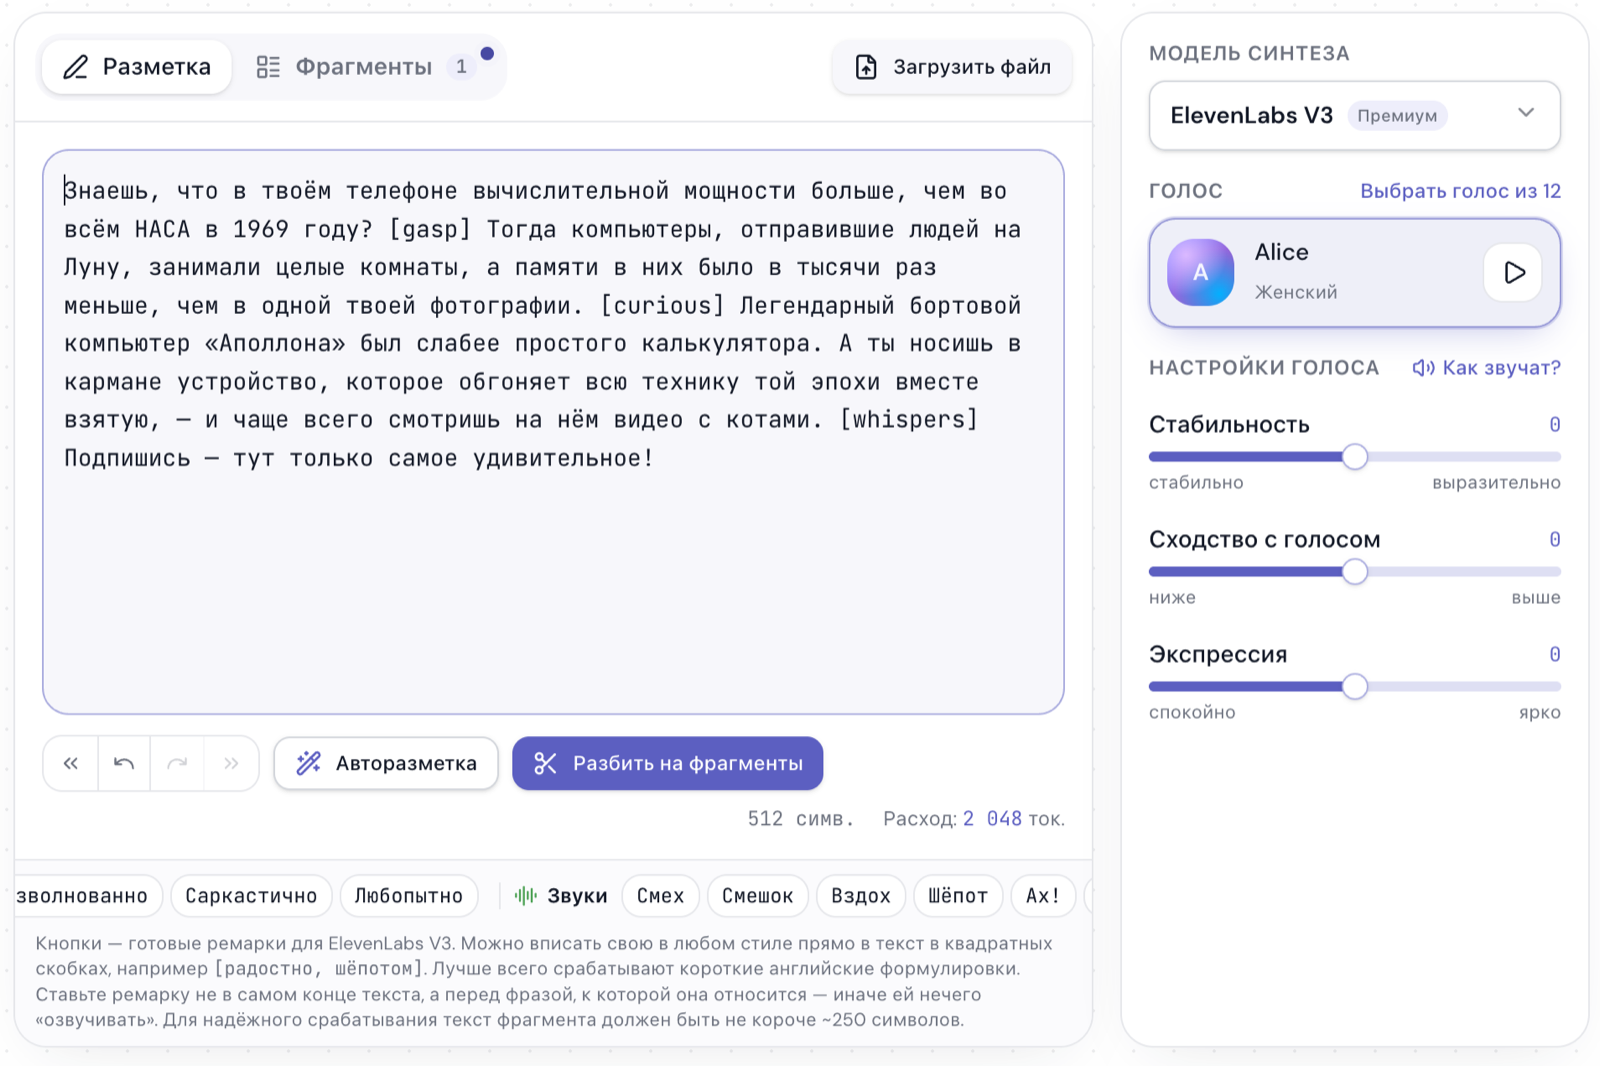Click the Премиум badge
This screenshot has height=1066, width=1600.
coord(1397,116)
